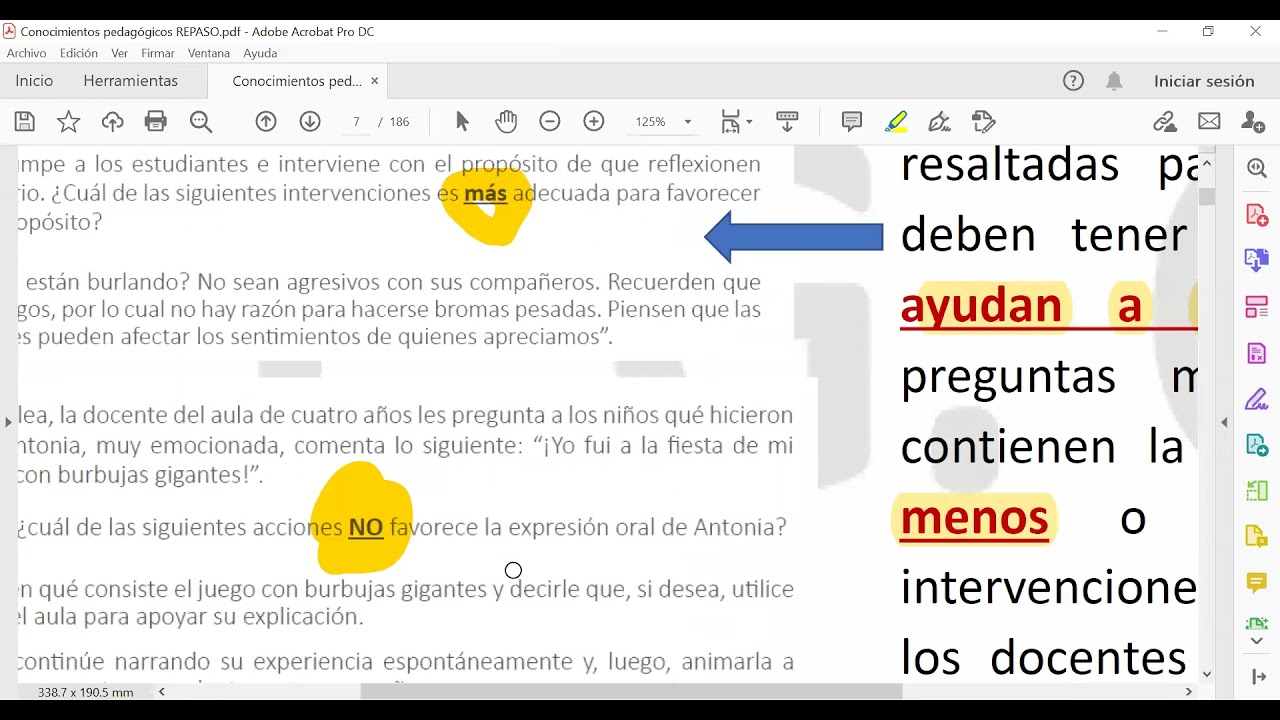Switch to the Inicio tab

coord(34,81)
